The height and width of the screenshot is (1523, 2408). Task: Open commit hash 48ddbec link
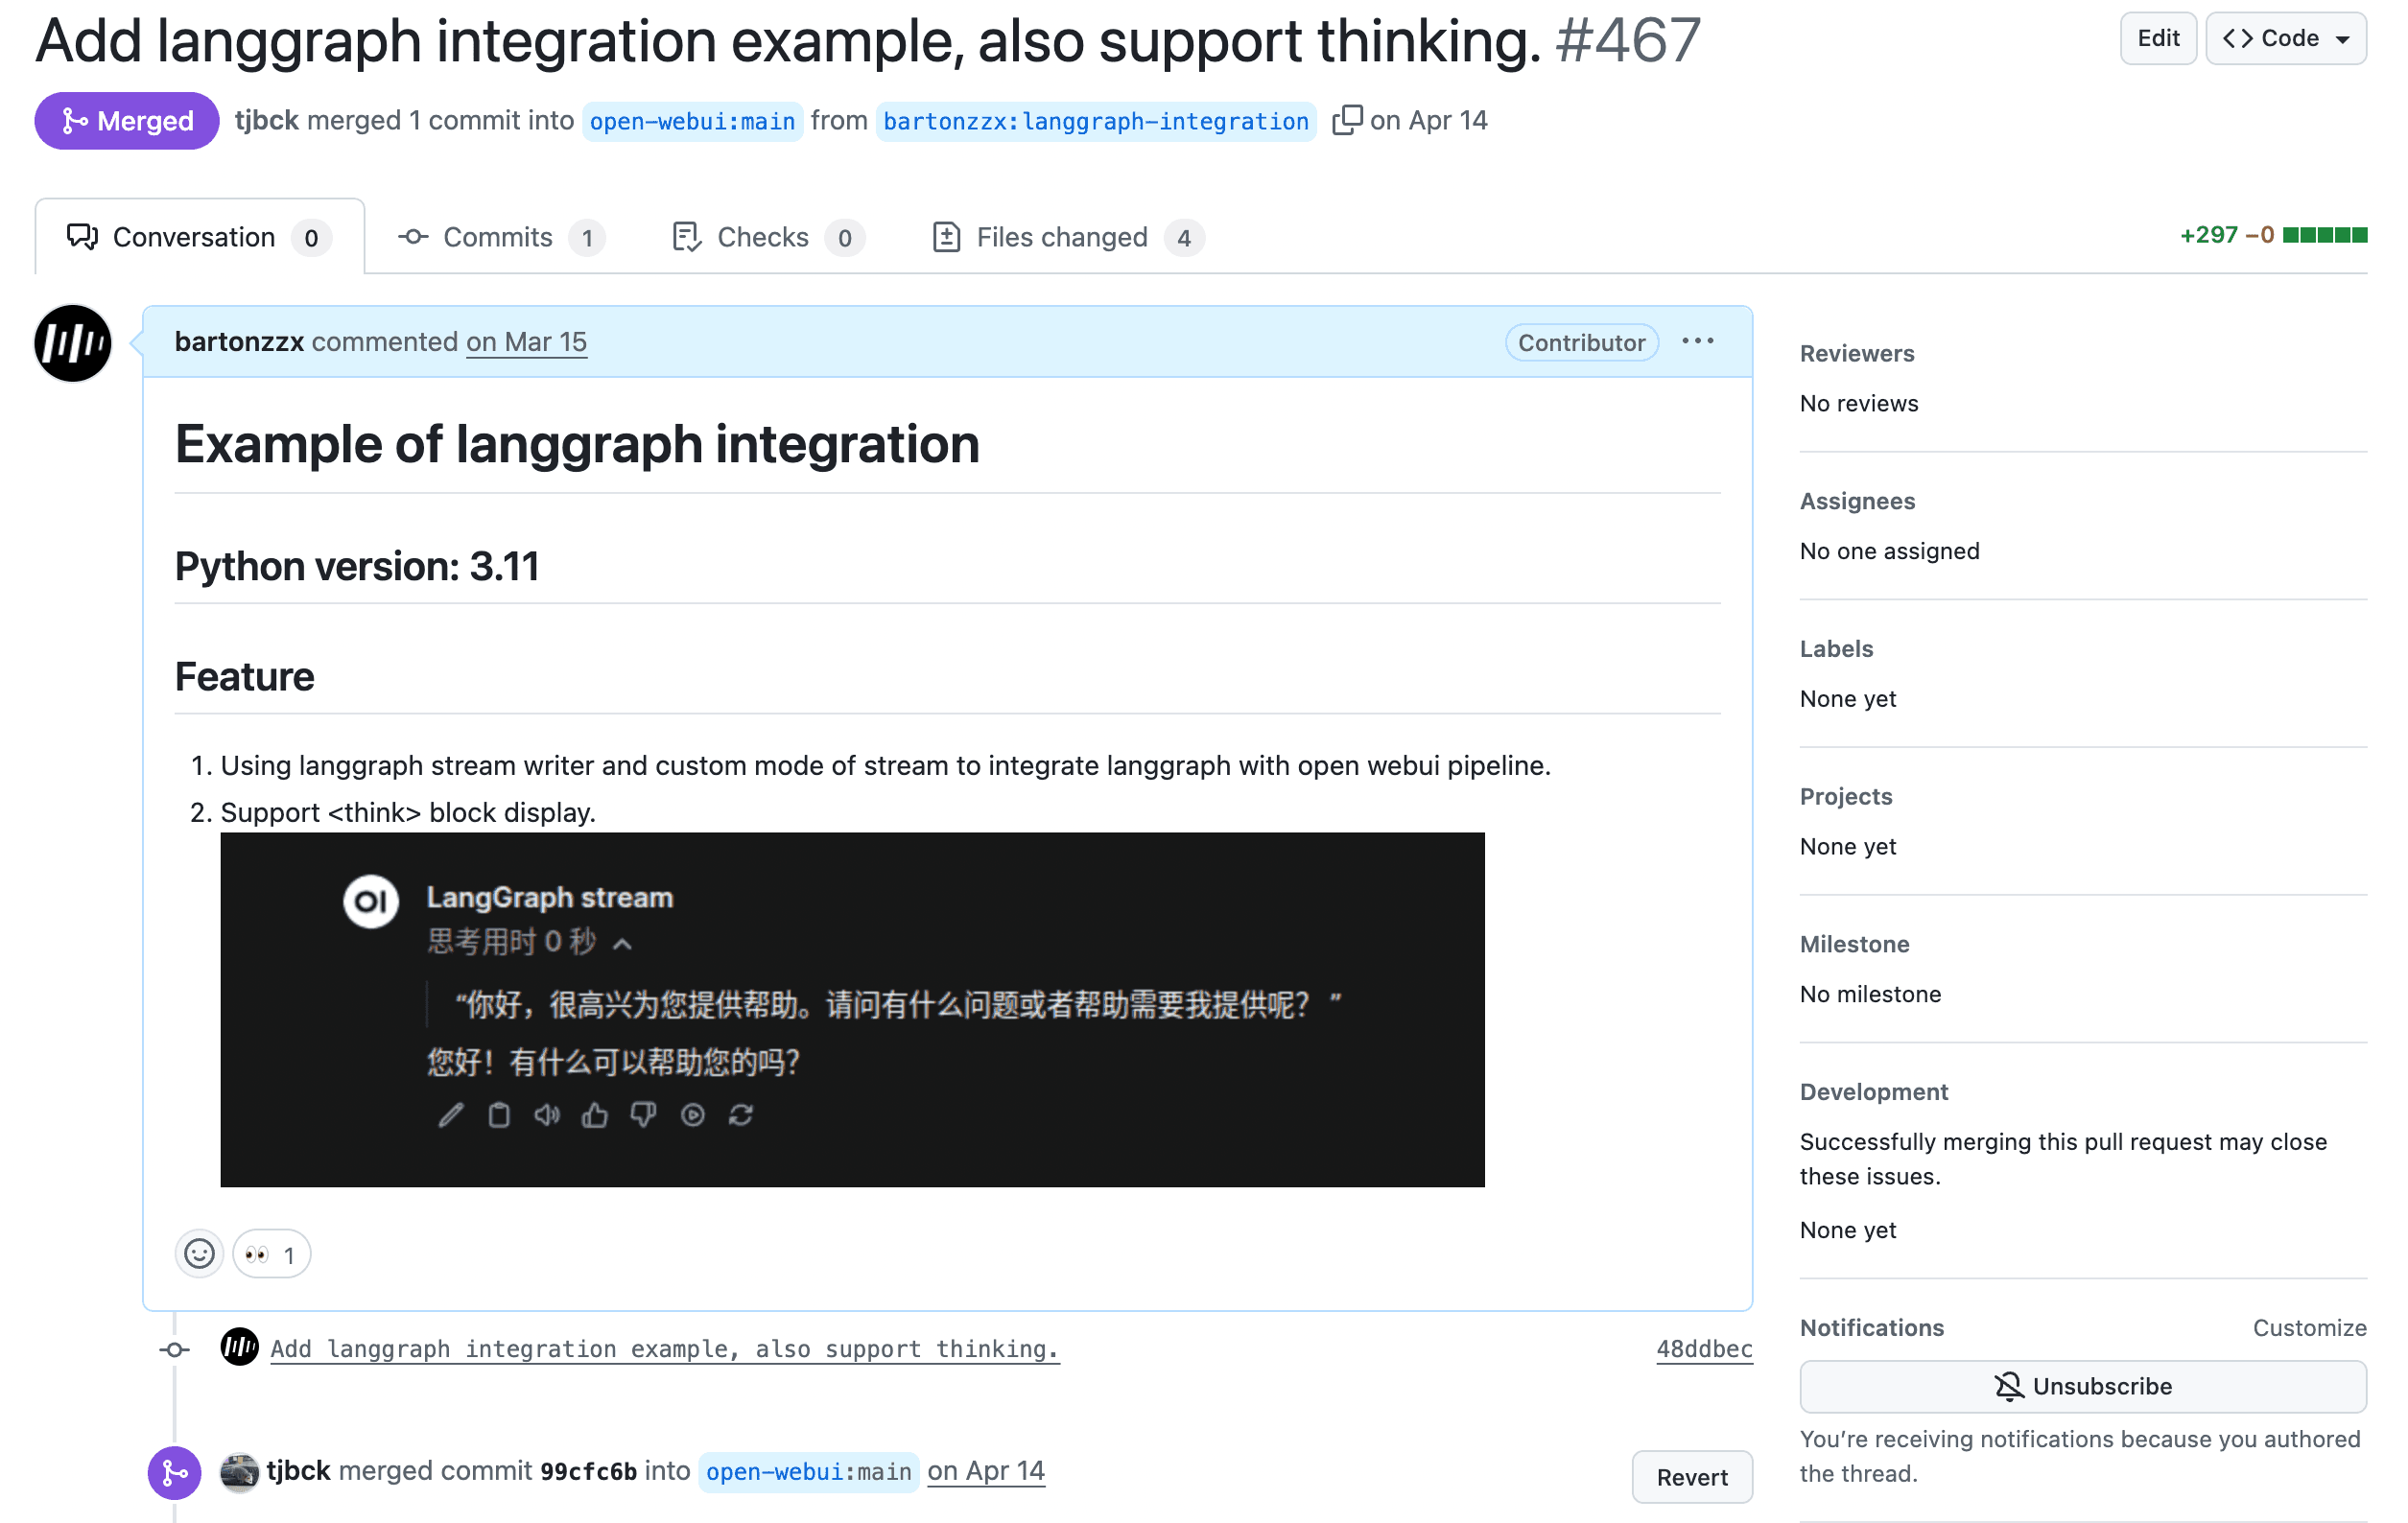[x=1703, y=1349]
